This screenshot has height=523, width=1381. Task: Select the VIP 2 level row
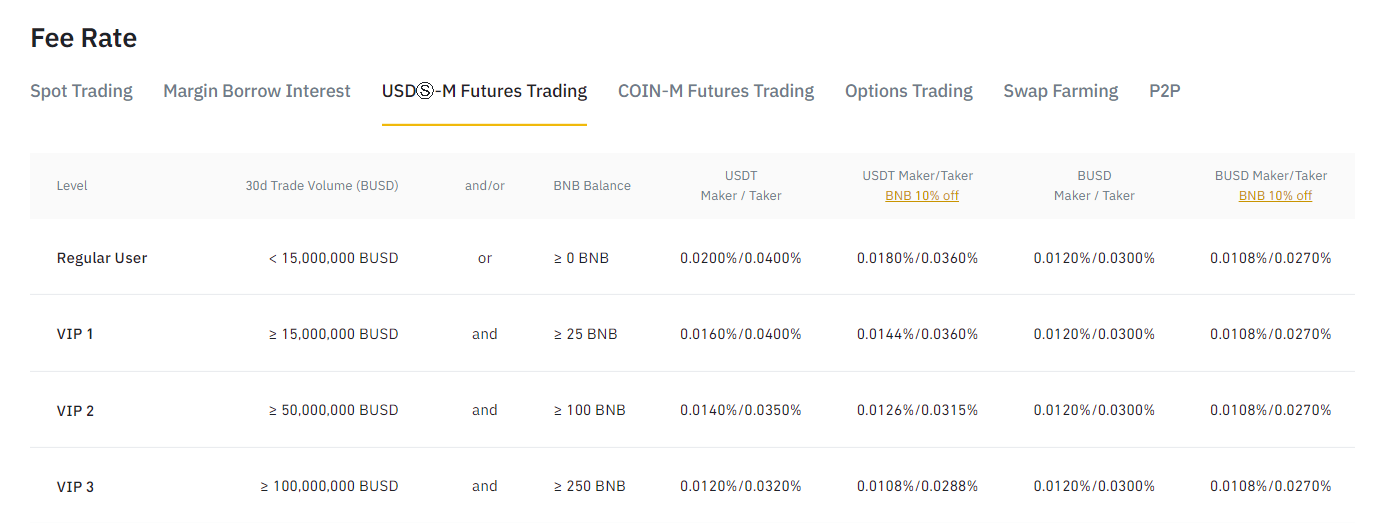[x=692, y=410]
